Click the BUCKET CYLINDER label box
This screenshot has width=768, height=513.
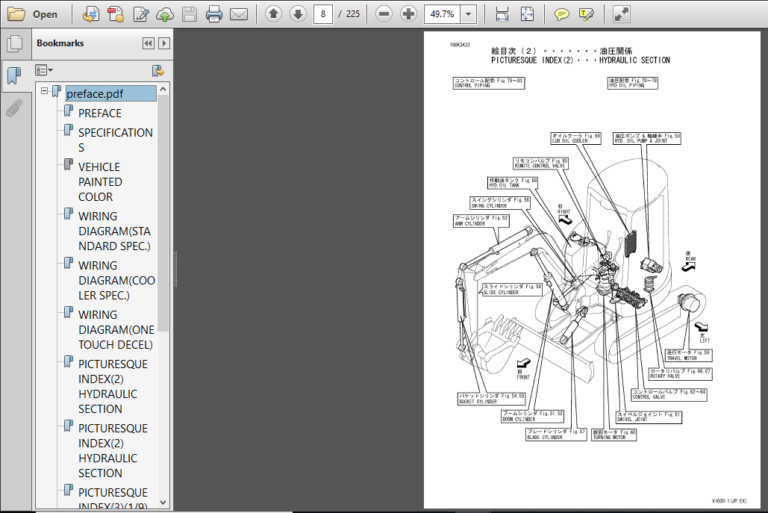coord(492,399)
